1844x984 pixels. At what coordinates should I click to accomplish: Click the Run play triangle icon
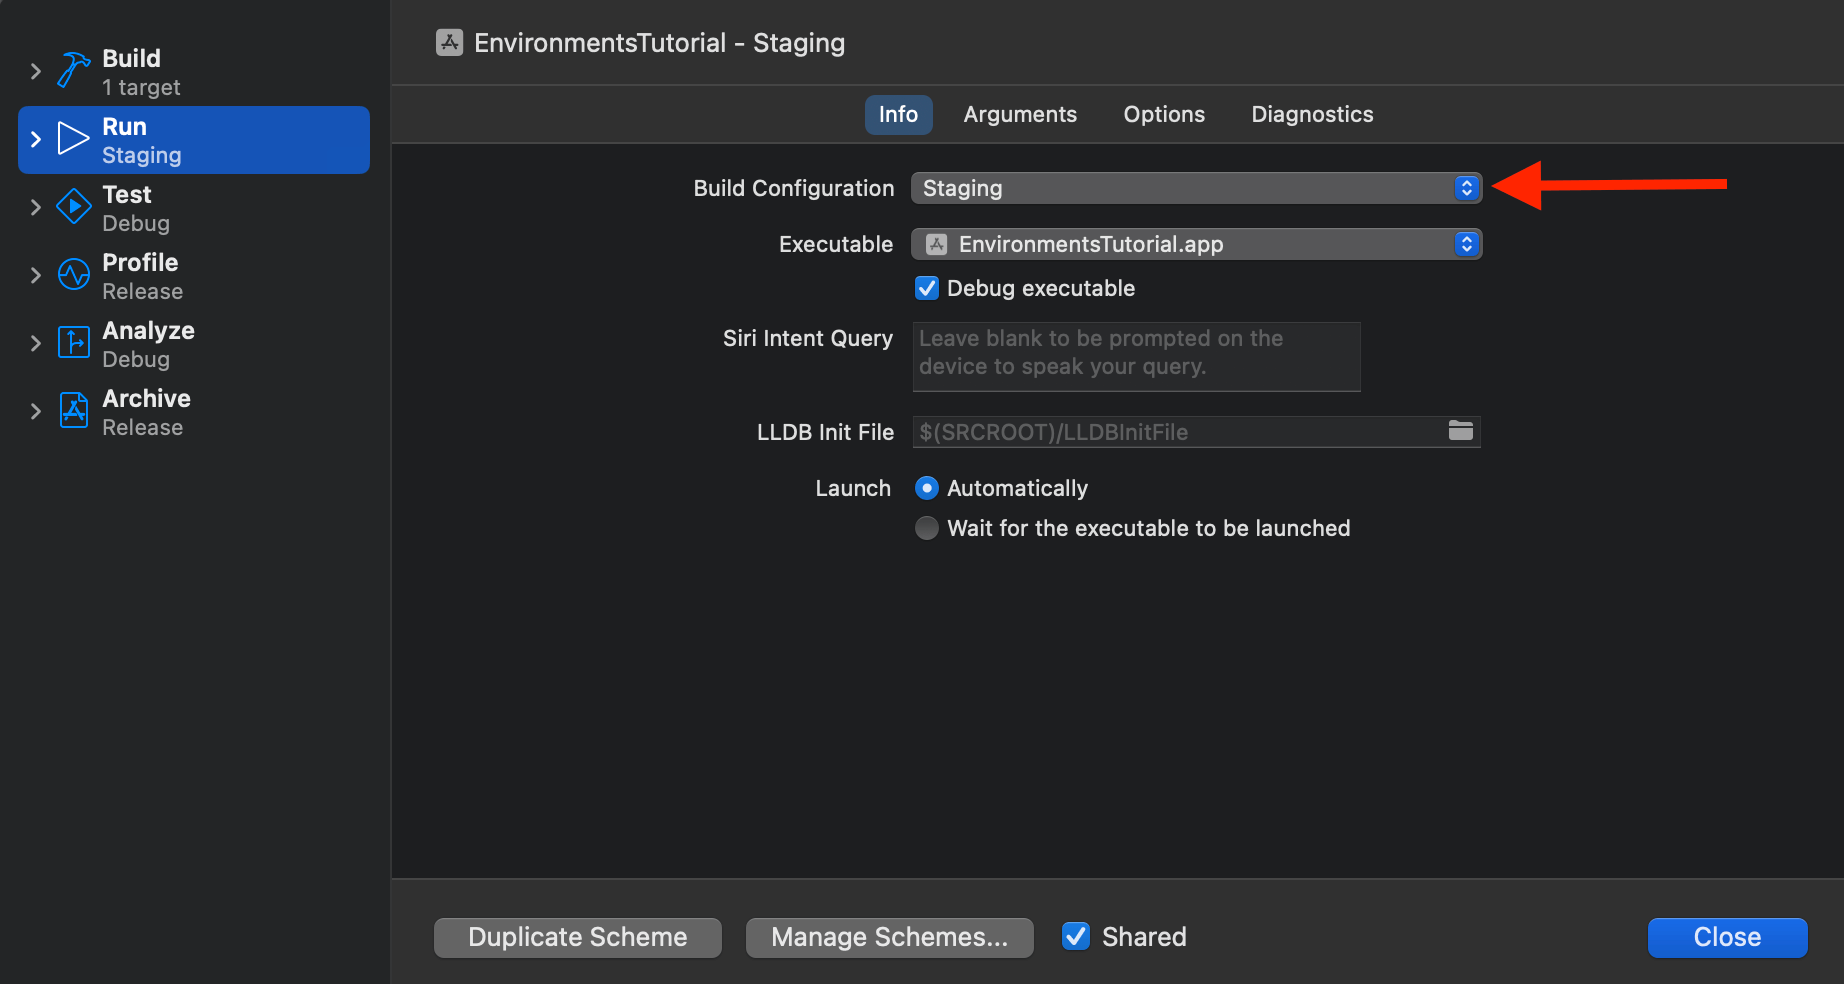click(x=73, y=138)
